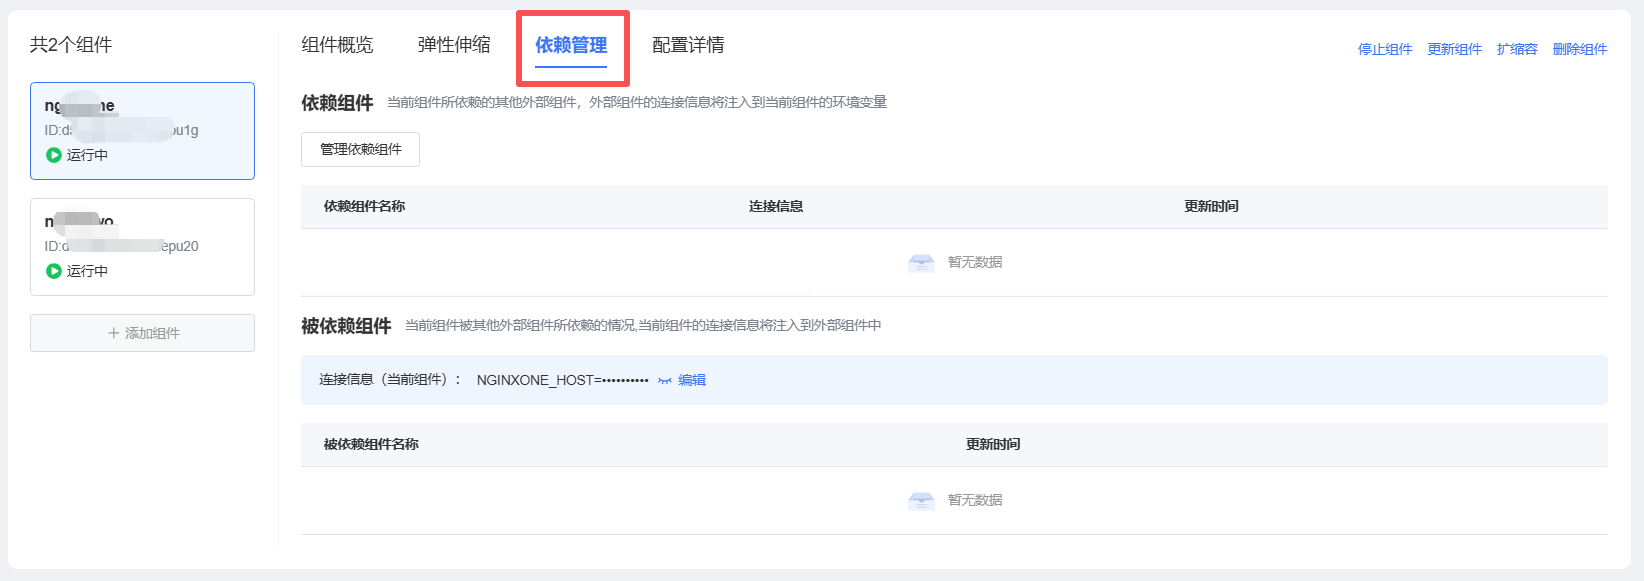Select the second component card ending in epu20
The image size is (1644, 581).
pos(142,247)
